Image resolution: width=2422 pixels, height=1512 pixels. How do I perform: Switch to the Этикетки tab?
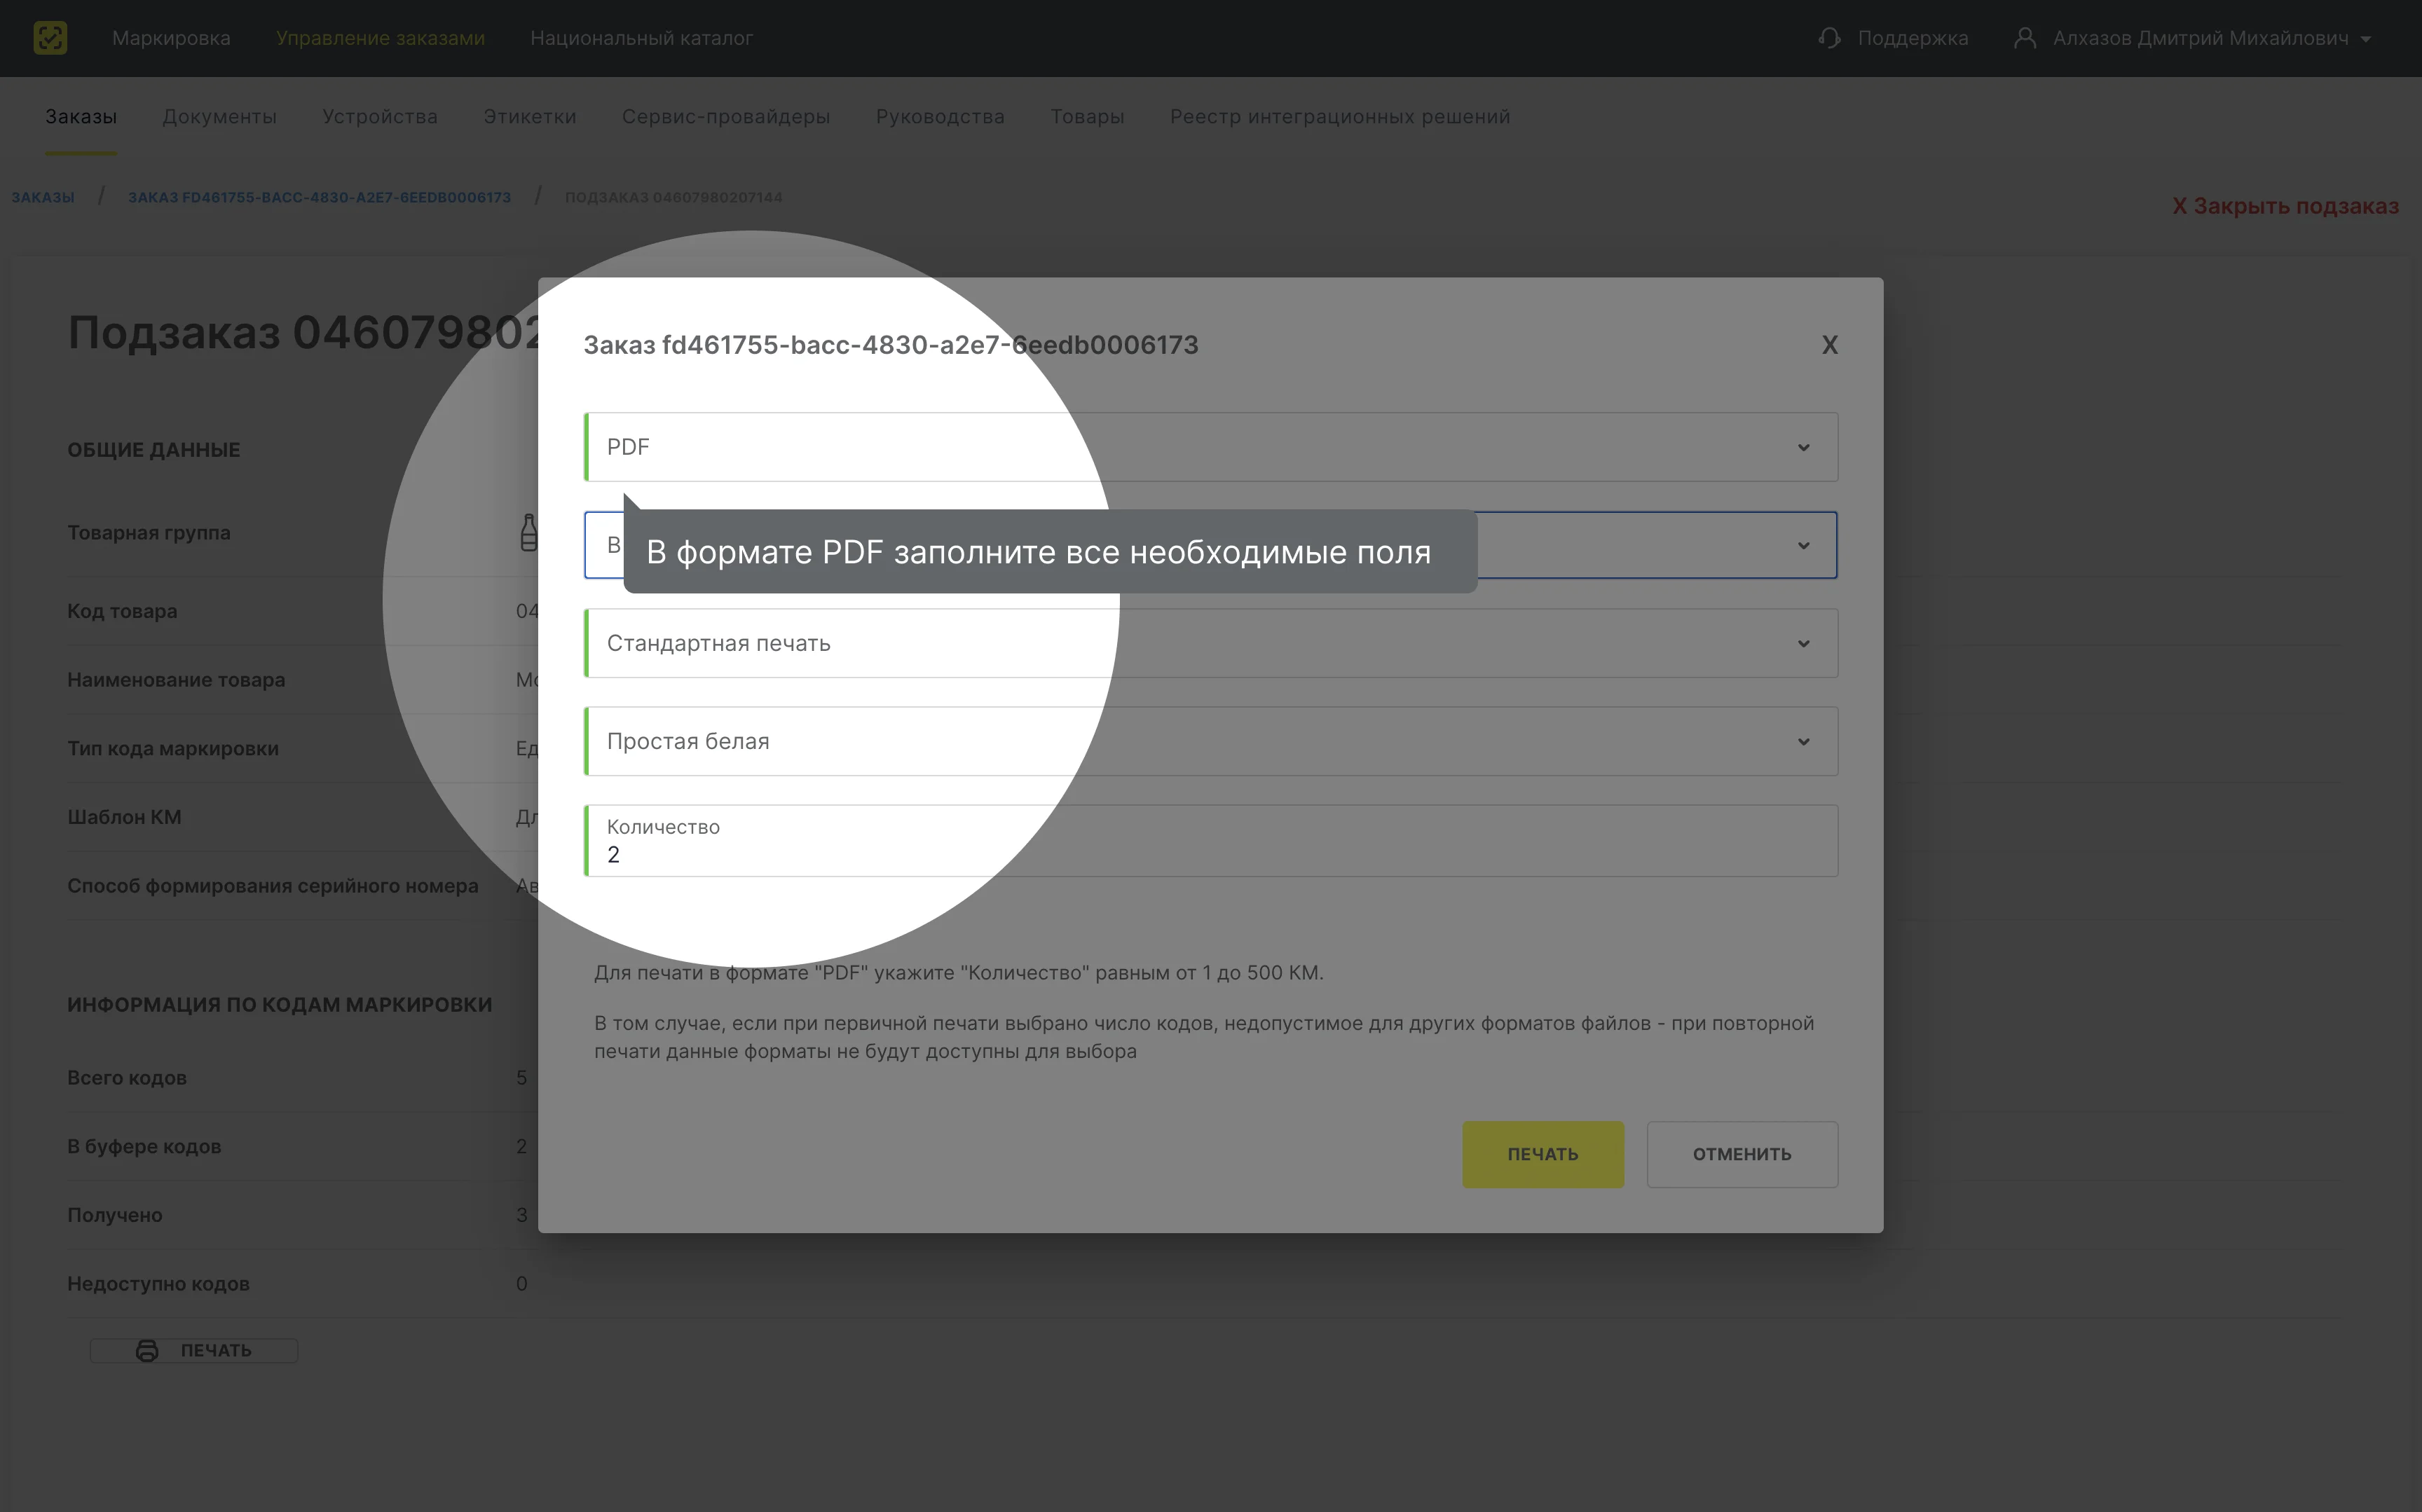point(529,117)
